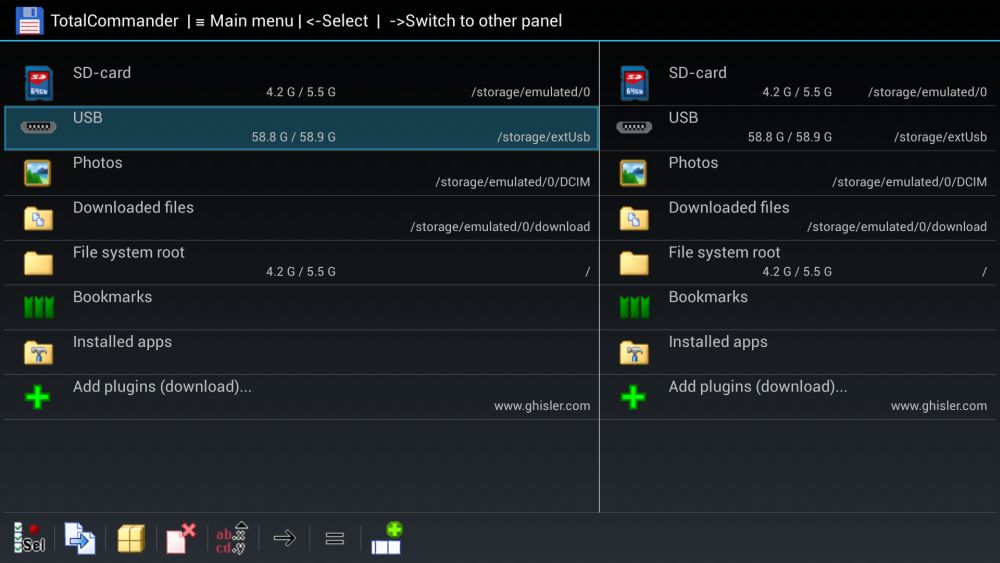Click the USB connector icon in right panel

point(634,127)
